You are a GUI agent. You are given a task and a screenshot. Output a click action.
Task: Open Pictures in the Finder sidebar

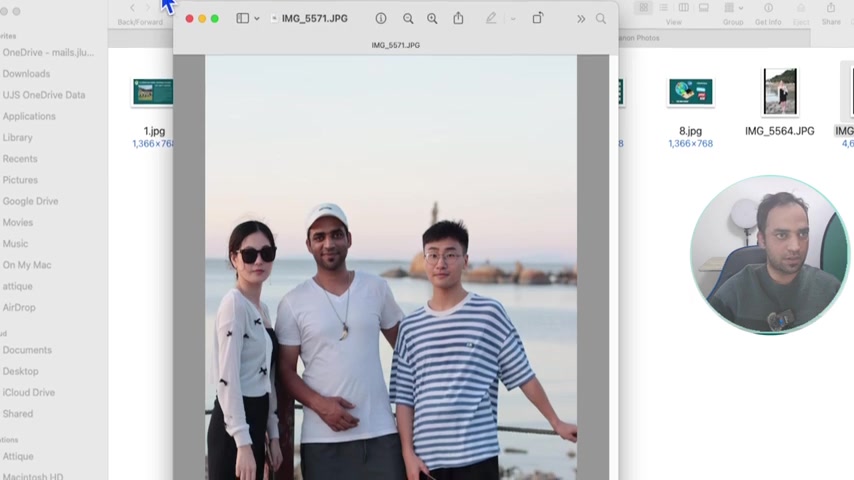[x=20, y=180]
